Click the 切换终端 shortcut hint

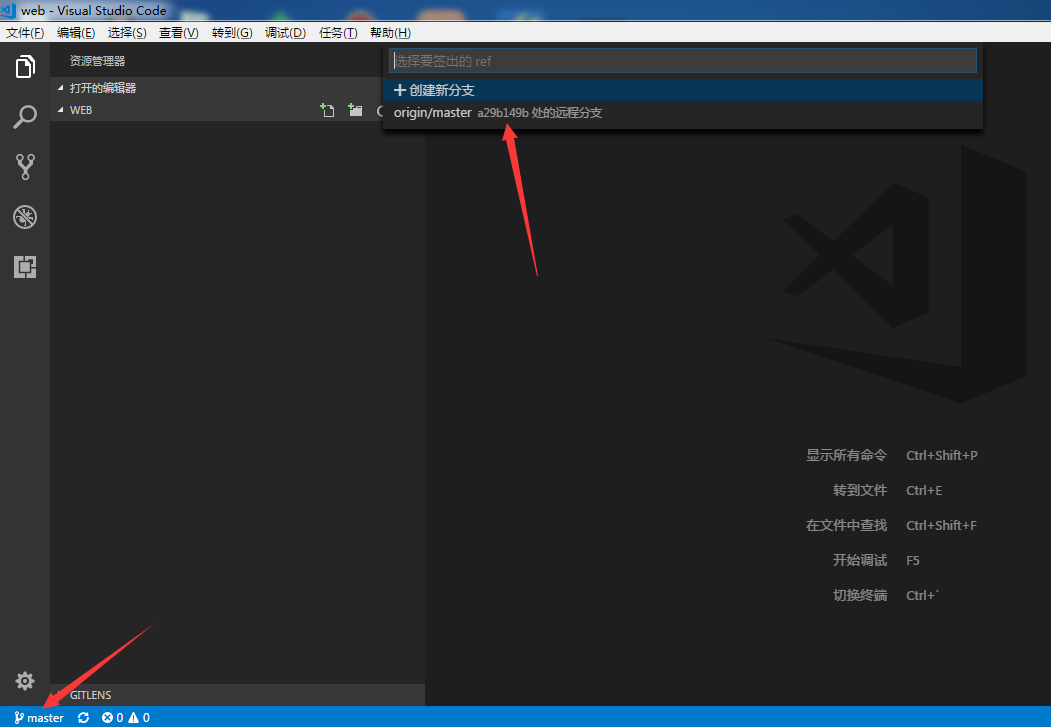860,595
